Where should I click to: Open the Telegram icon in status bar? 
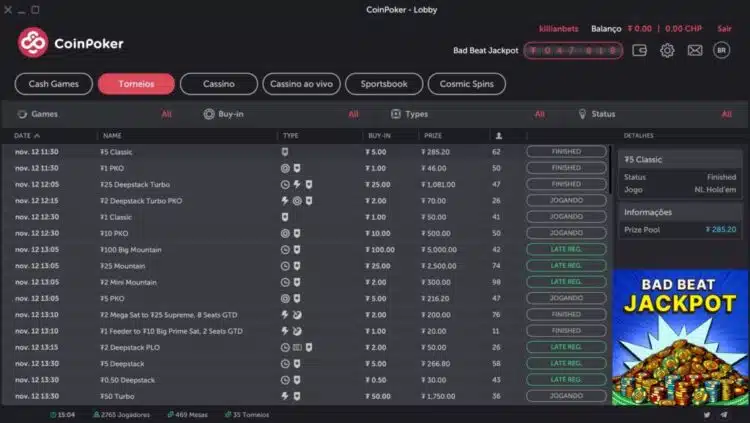tap(724, 415)
